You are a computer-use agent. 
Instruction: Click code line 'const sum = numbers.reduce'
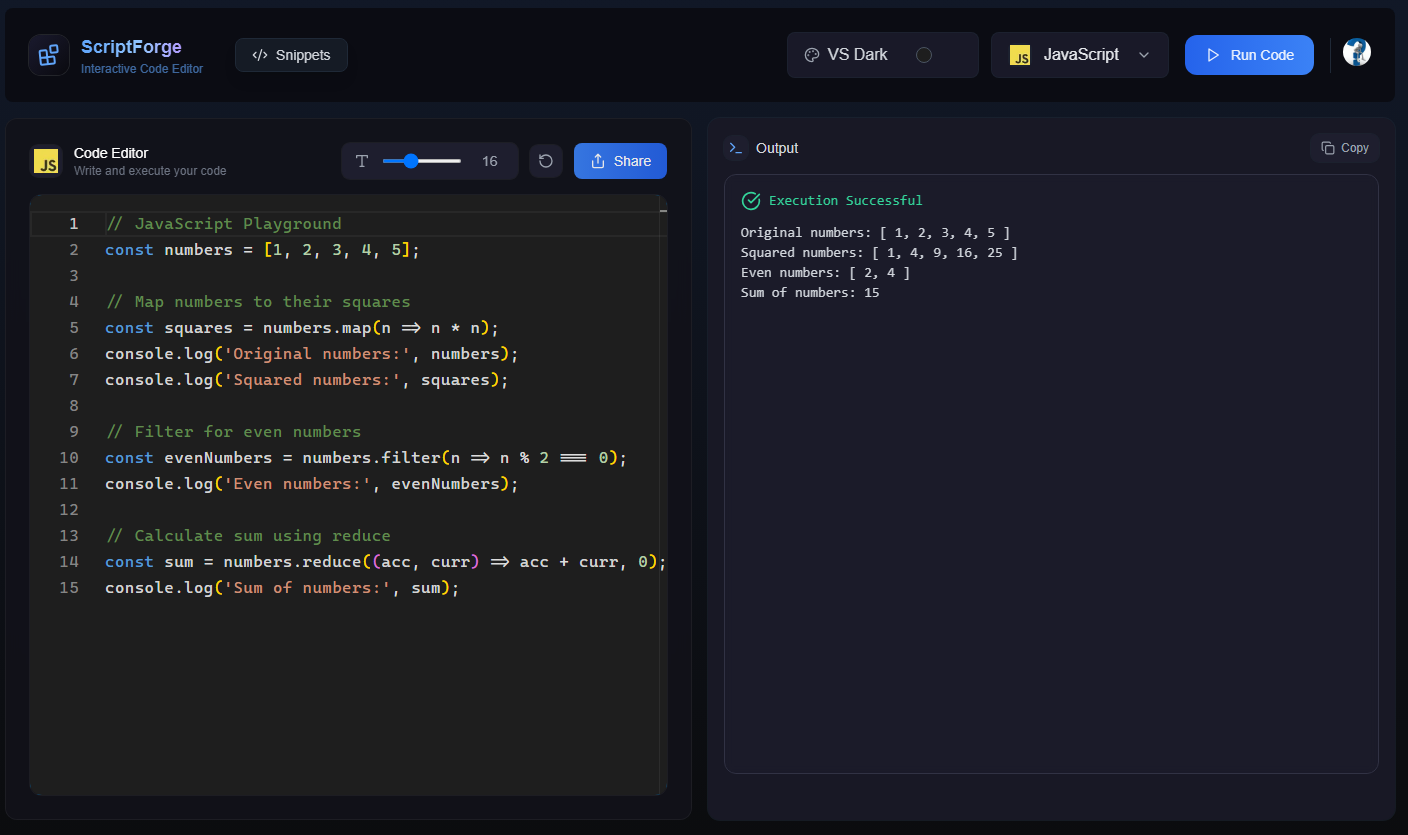tap(386, 562)
